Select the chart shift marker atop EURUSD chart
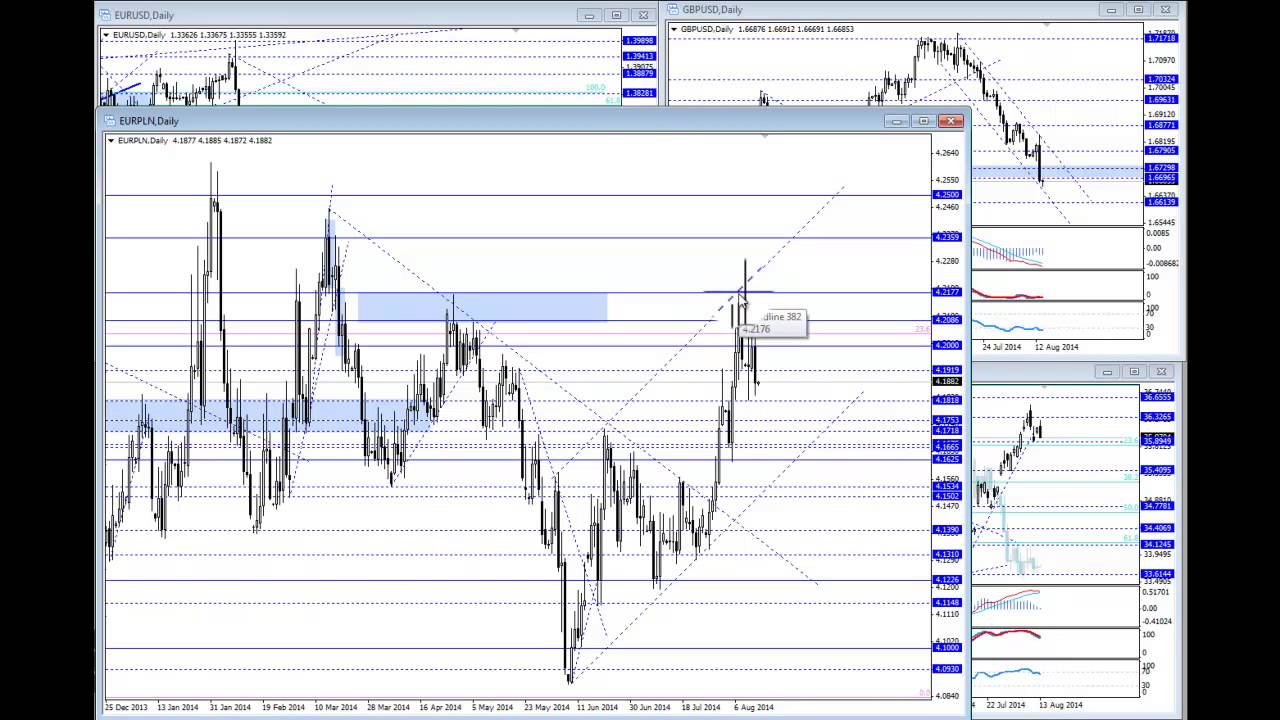Image resolution: width=1280 pixels, height=720 pixels. click(516, 31)
